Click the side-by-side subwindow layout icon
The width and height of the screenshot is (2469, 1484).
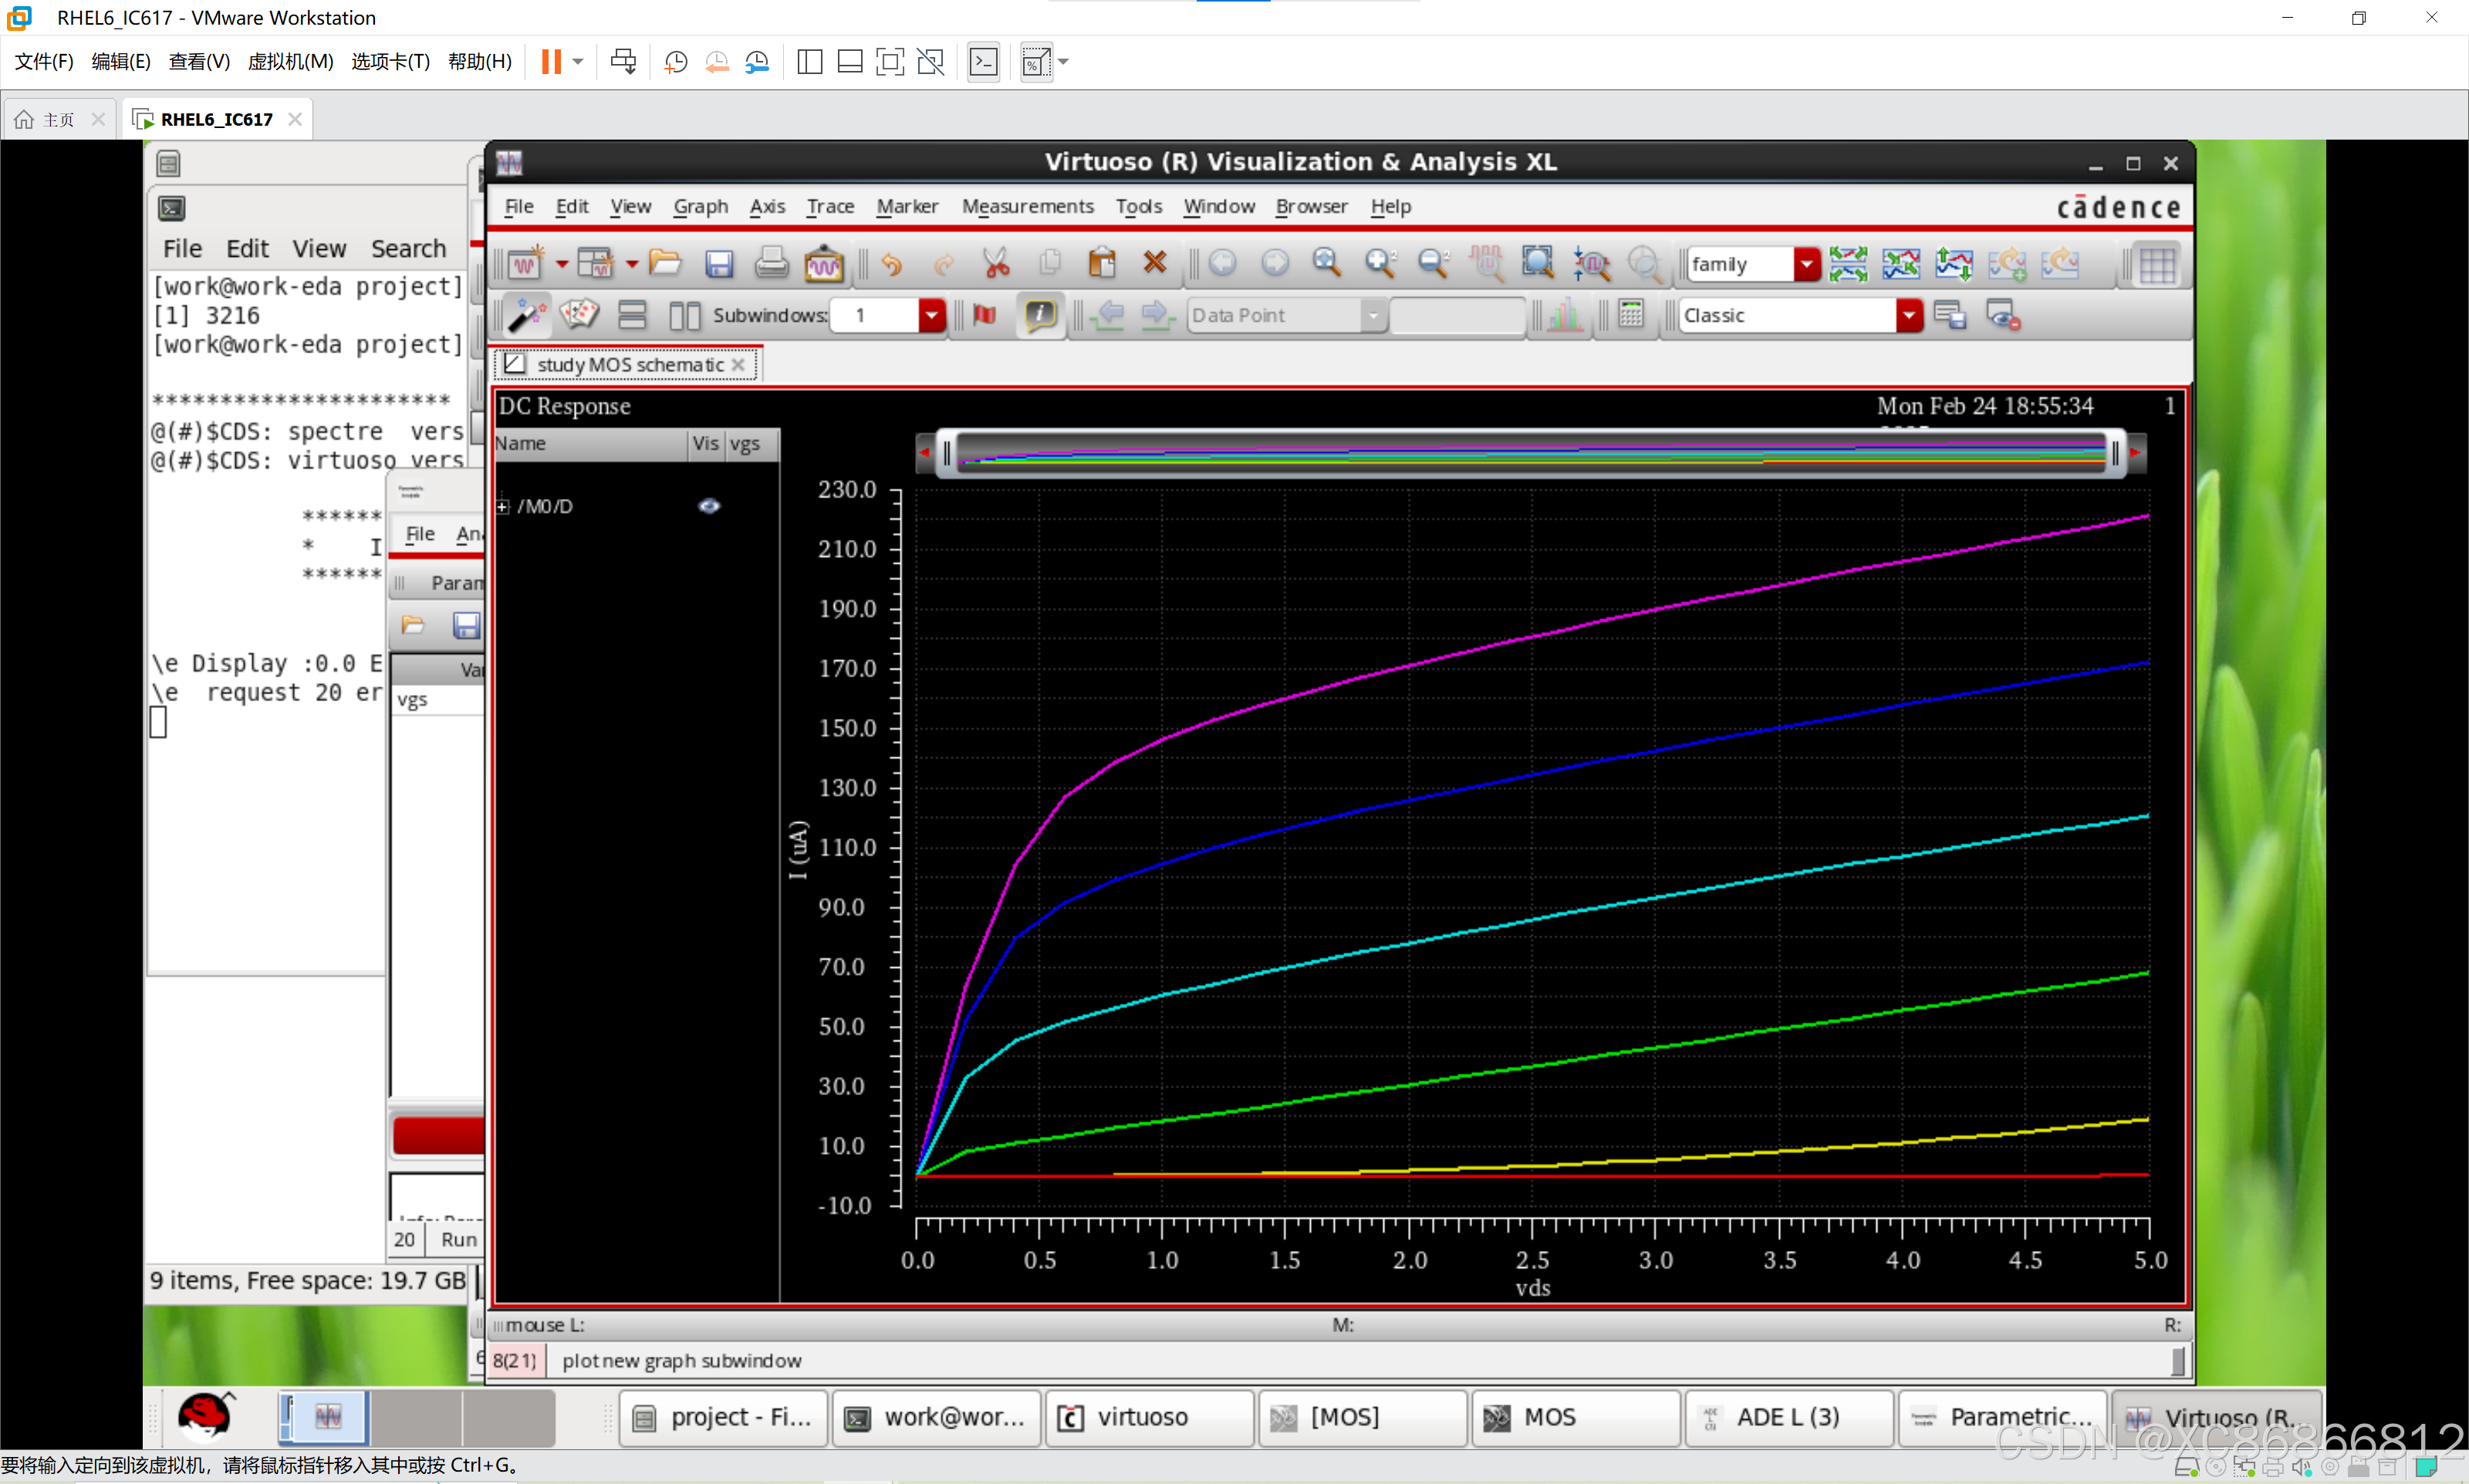pos(684,316)
